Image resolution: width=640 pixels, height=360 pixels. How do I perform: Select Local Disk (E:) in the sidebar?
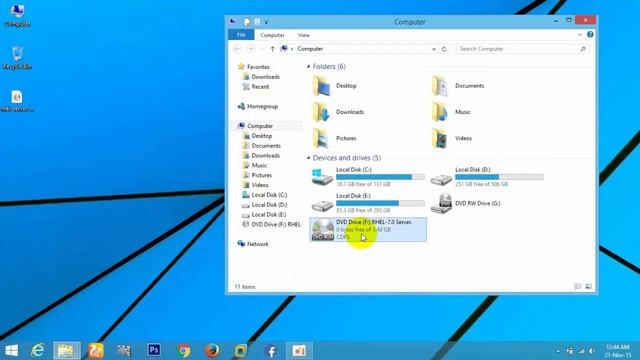pos(269,215)
